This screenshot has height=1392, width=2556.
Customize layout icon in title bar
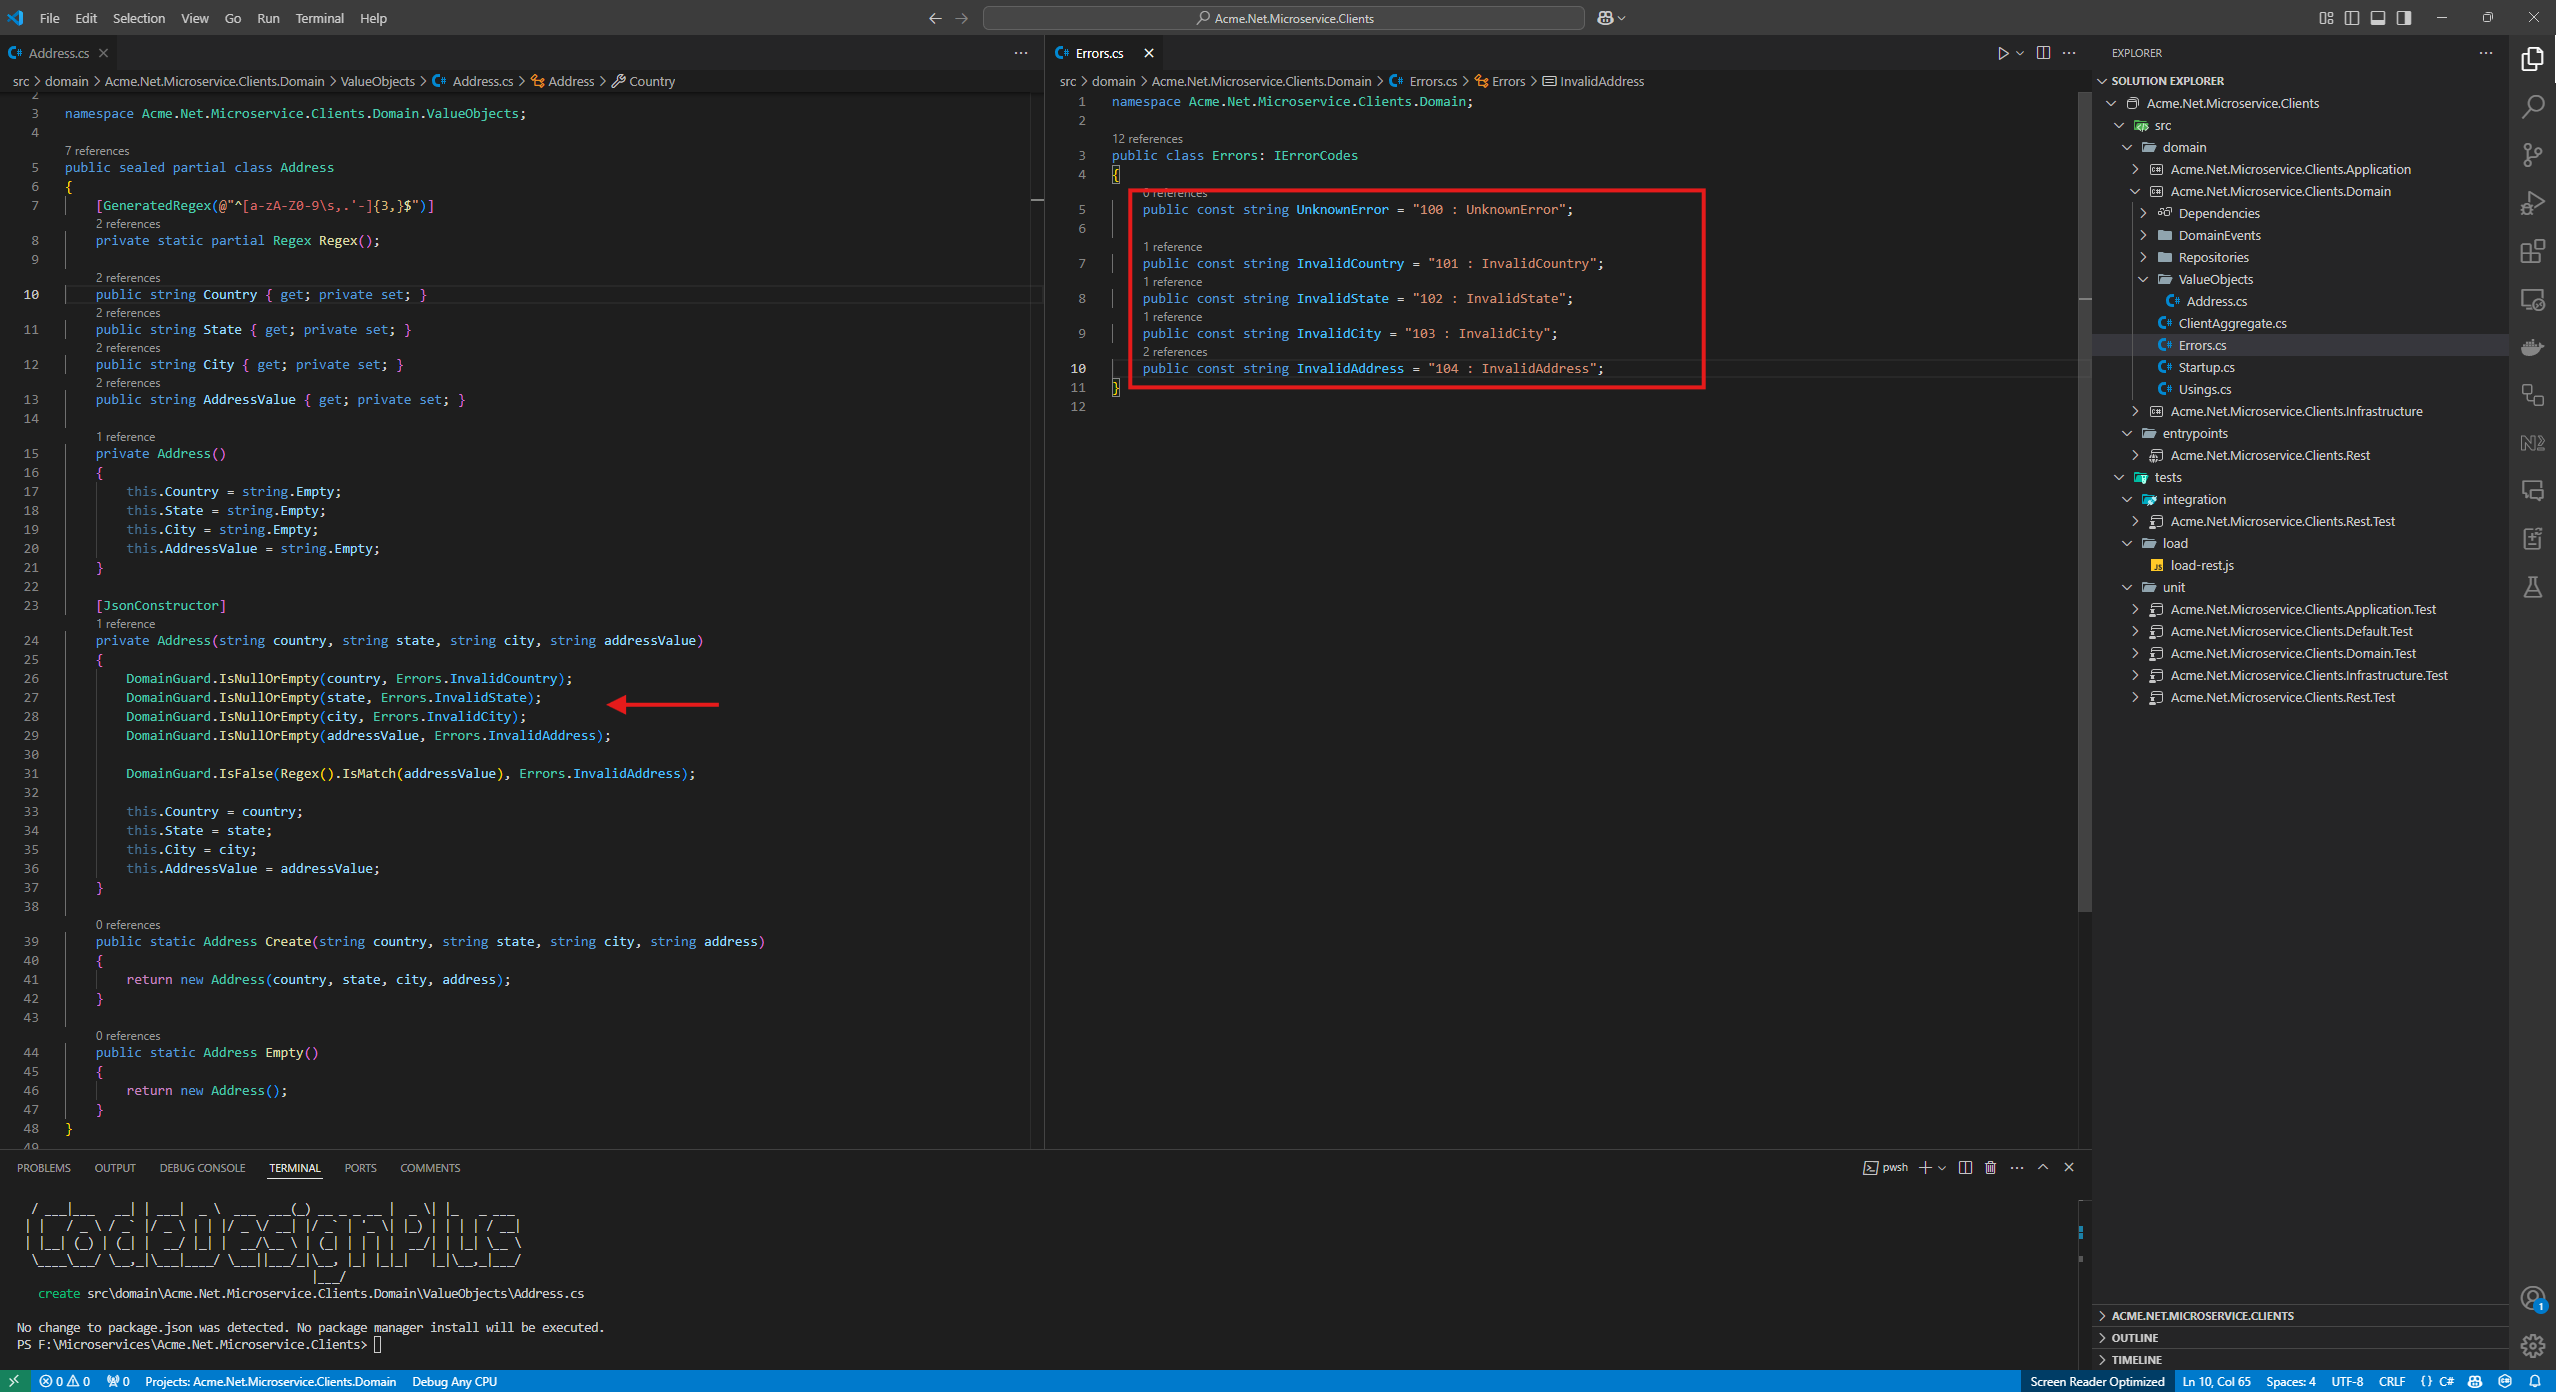2326,18
